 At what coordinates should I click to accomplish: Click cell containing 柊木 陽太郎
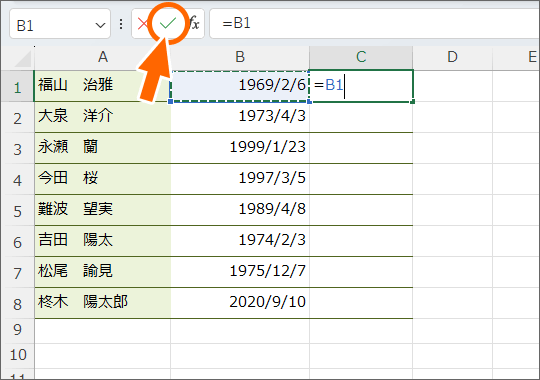103,303
